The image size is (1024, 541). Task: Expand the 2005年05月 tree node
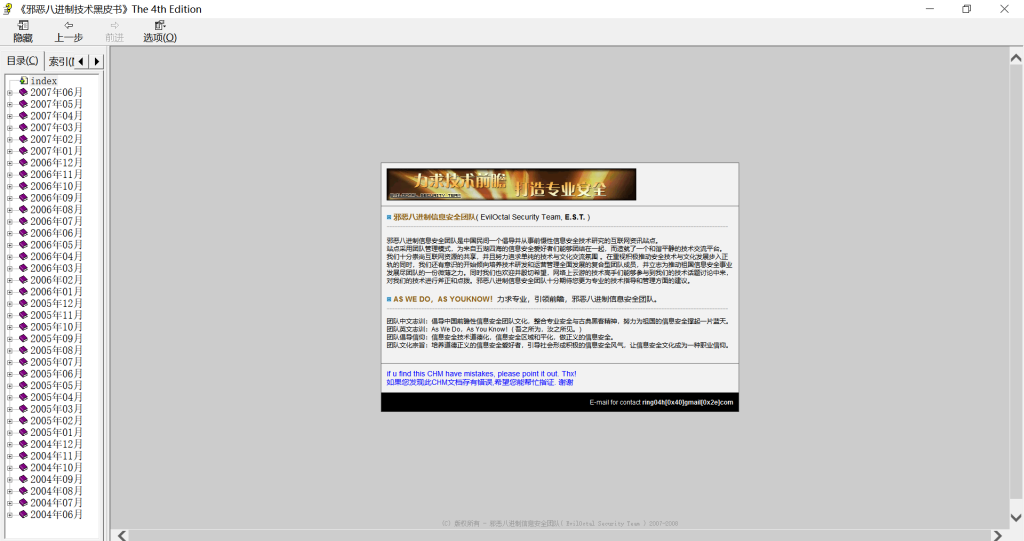pos(9,387)
